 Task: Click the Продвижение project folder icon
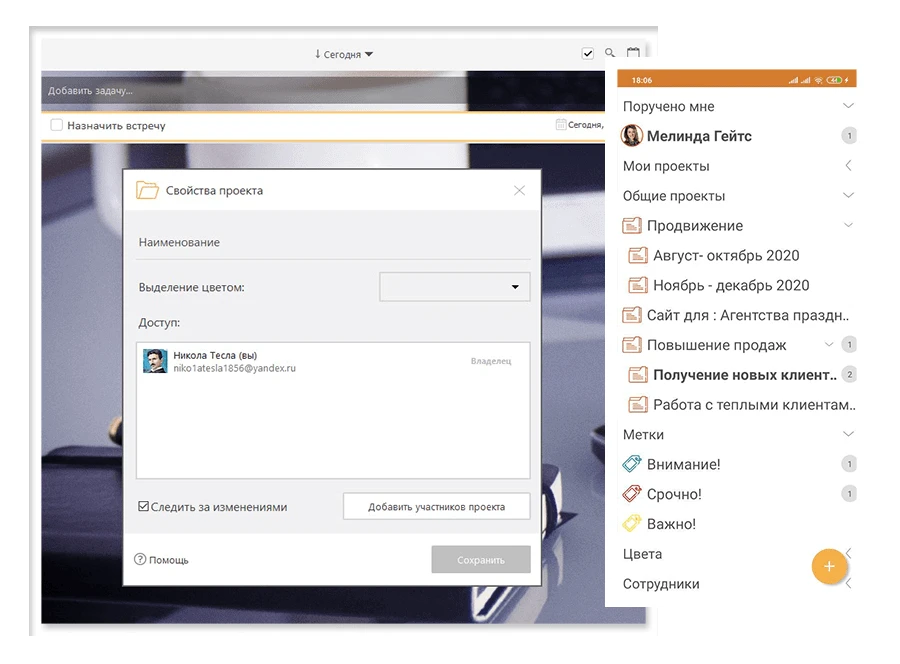631,226
